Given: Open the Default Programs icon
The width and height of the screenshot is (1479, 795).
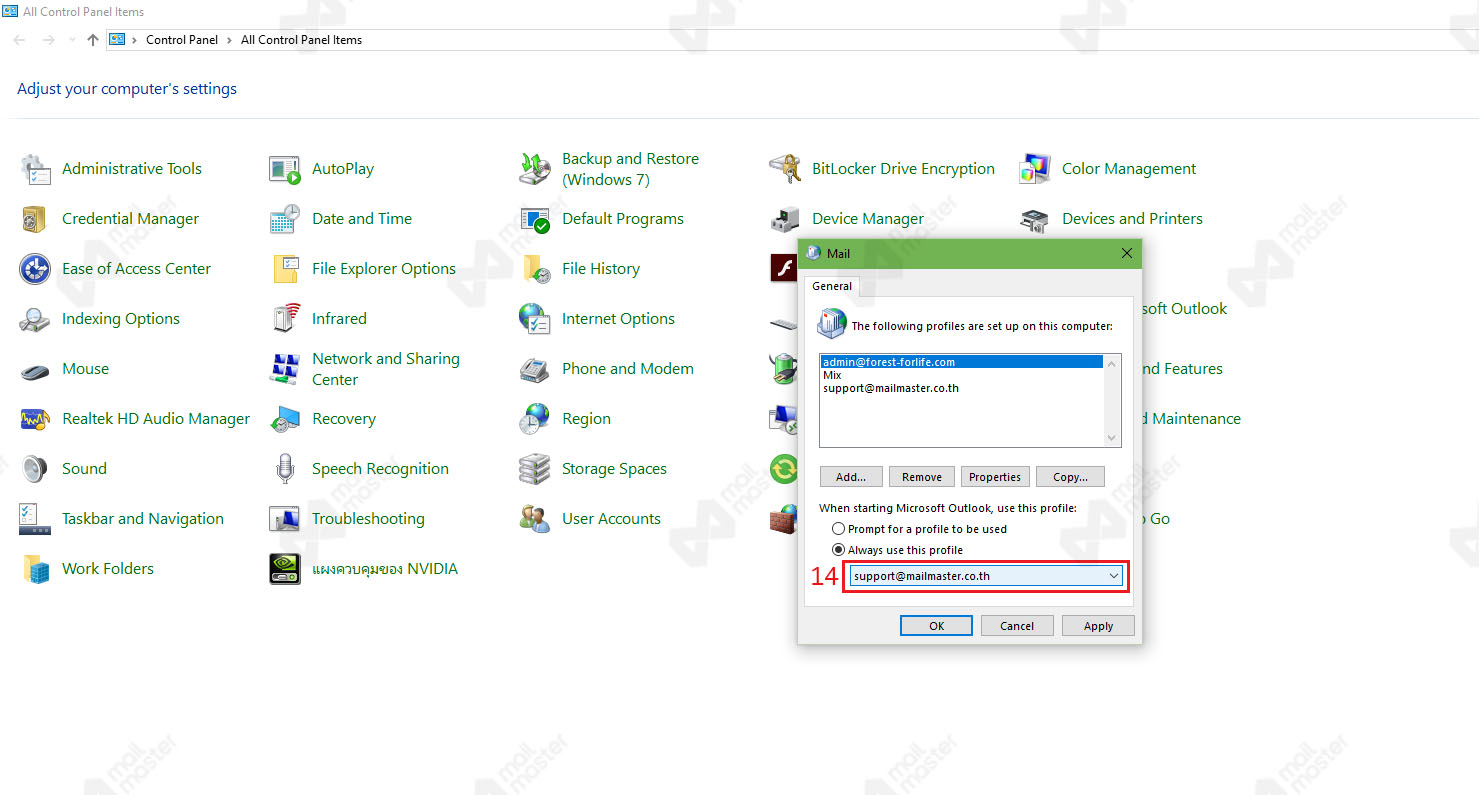Looking at the screenshot, I should pos(535,219).
